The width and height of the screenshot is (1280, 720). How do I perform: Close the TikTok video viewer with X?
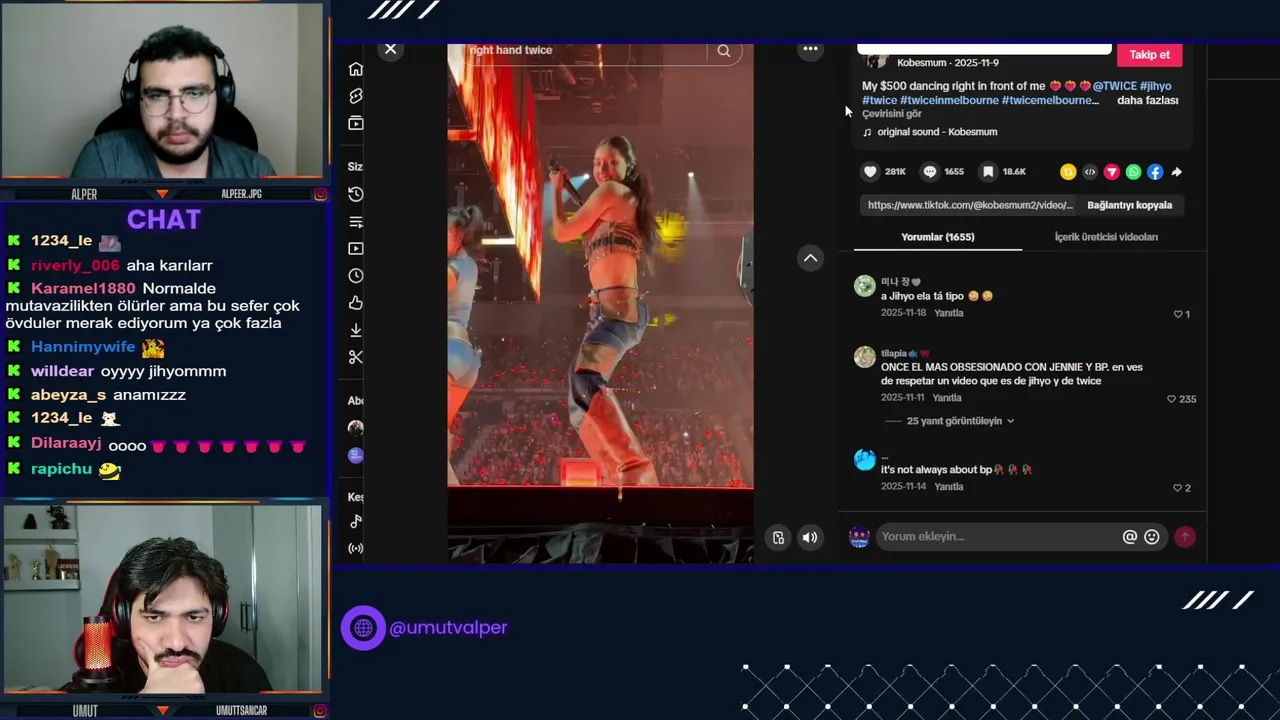coord(391,49)
